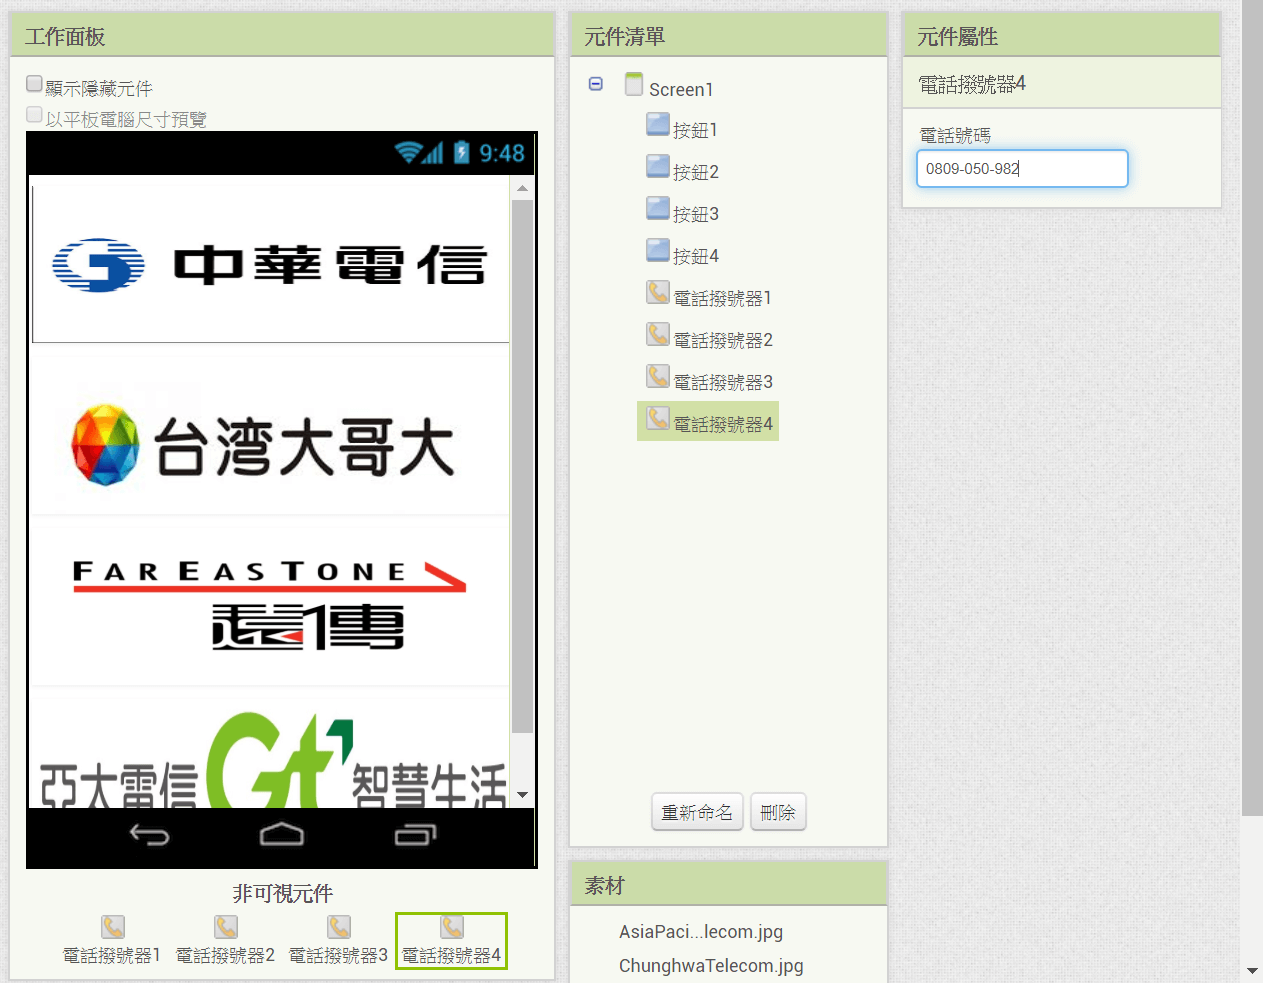Click the 元件清單 panel header
The image size is (1263, 983).
click(728, 35)
